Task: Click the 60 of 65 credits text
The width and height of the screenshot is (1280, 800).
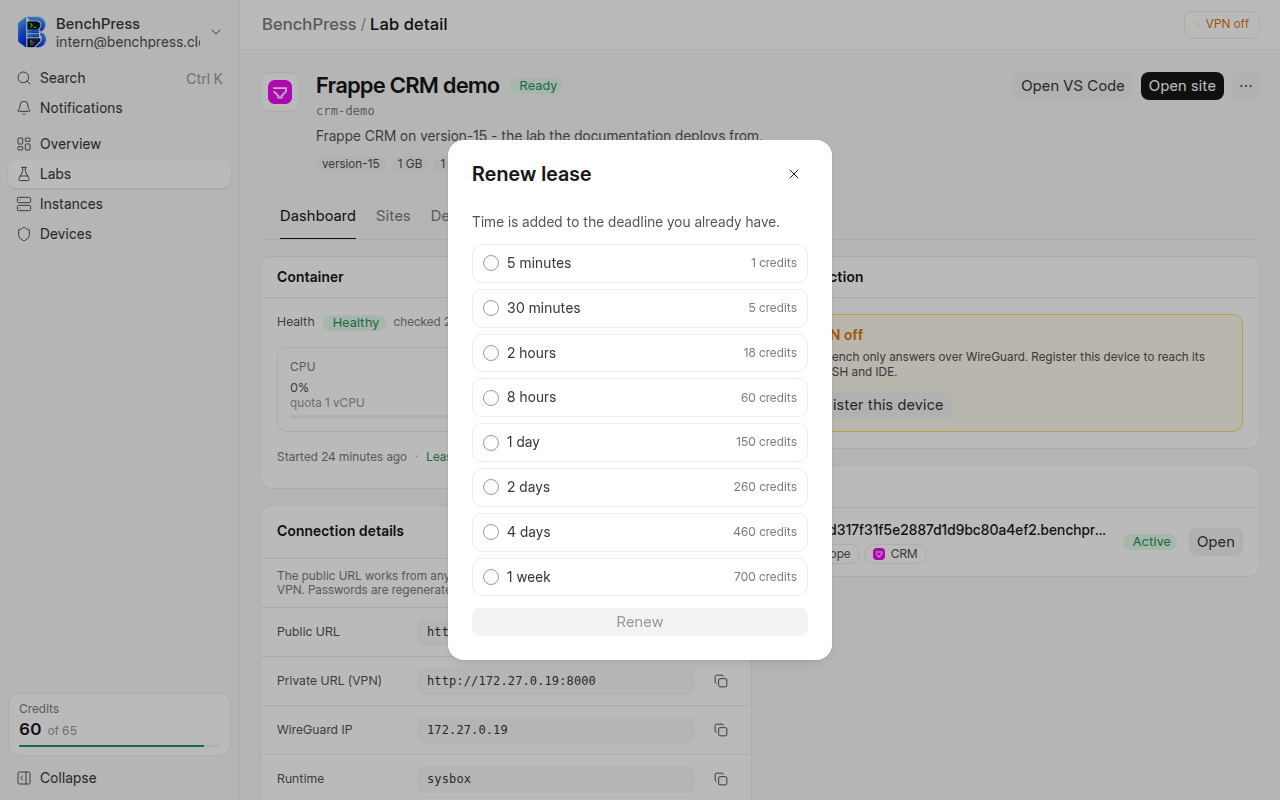Action: coord(48,730)
